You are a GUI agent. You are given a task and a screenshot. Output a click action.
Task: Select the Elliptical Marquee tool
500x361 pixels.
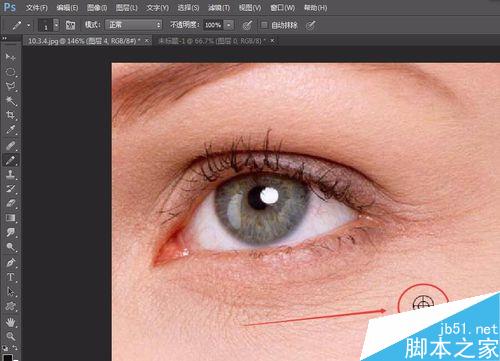click(x=10, y=72)
